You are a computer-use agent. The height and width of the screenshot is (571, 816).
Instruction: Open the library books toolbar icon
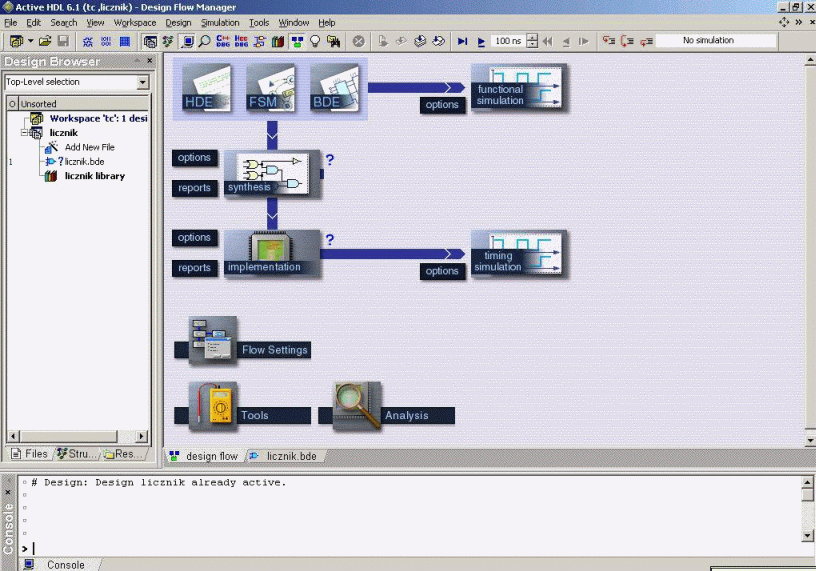click(x=278, y=41)
